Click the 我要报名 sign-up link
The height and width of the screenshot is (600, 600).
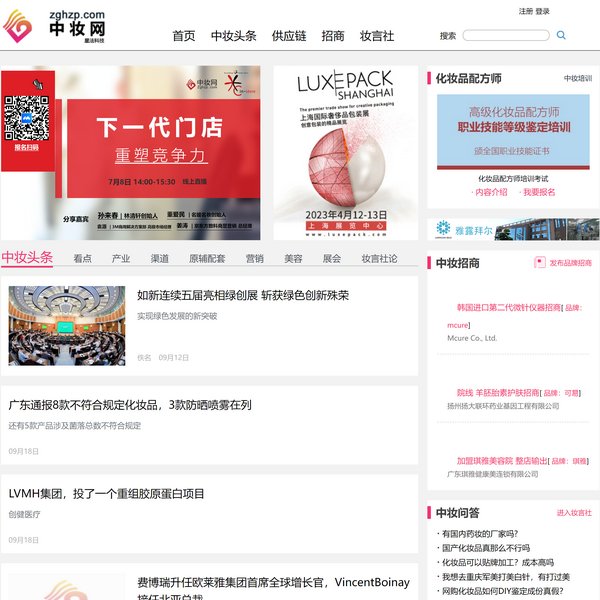point(539,192)
